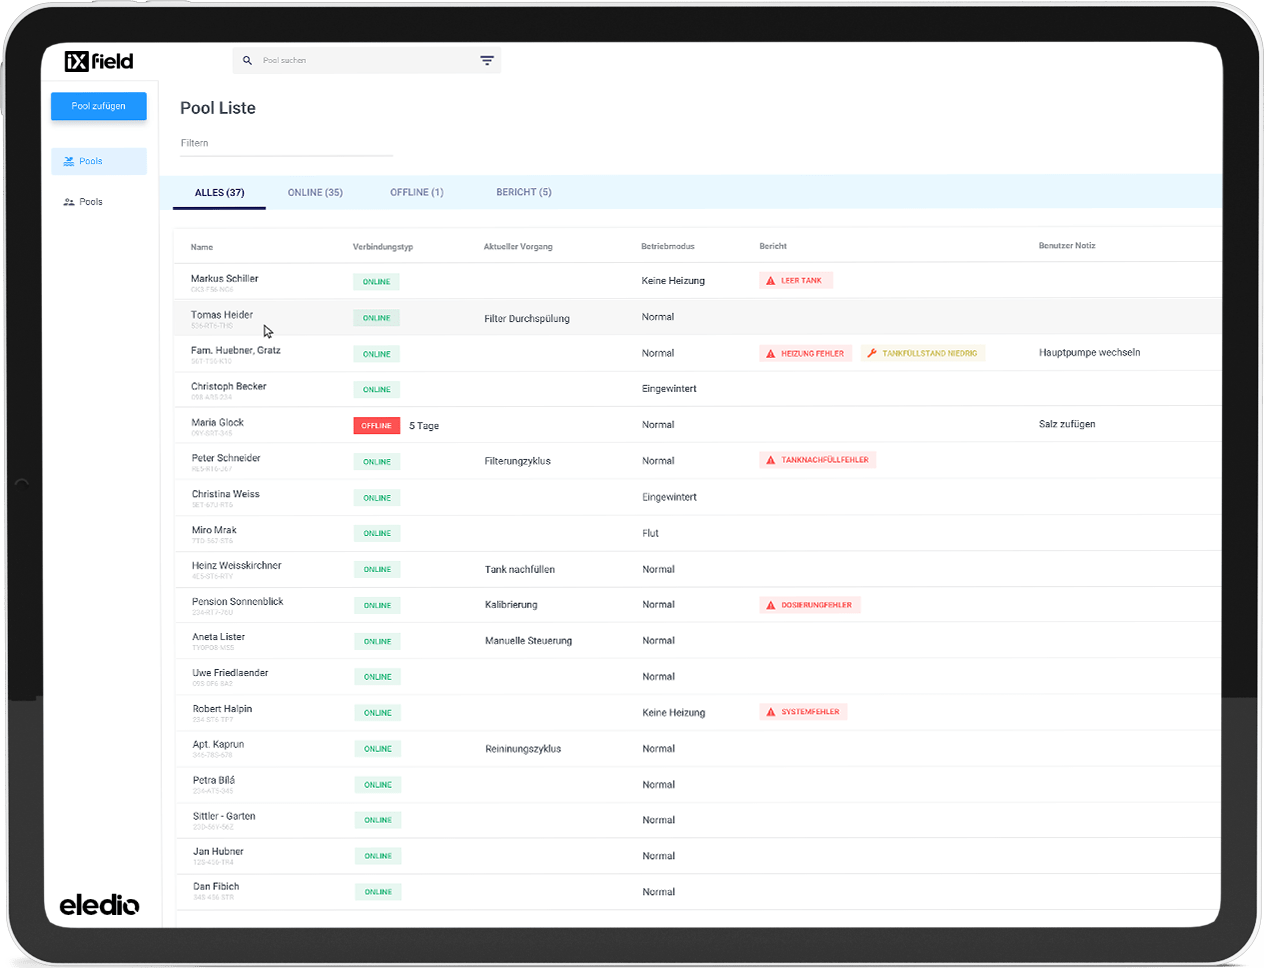Image resolution: width=1264 pixels, height=969 pixels.
Task: Click the search magnifier icon
Action: click(247, 61)
